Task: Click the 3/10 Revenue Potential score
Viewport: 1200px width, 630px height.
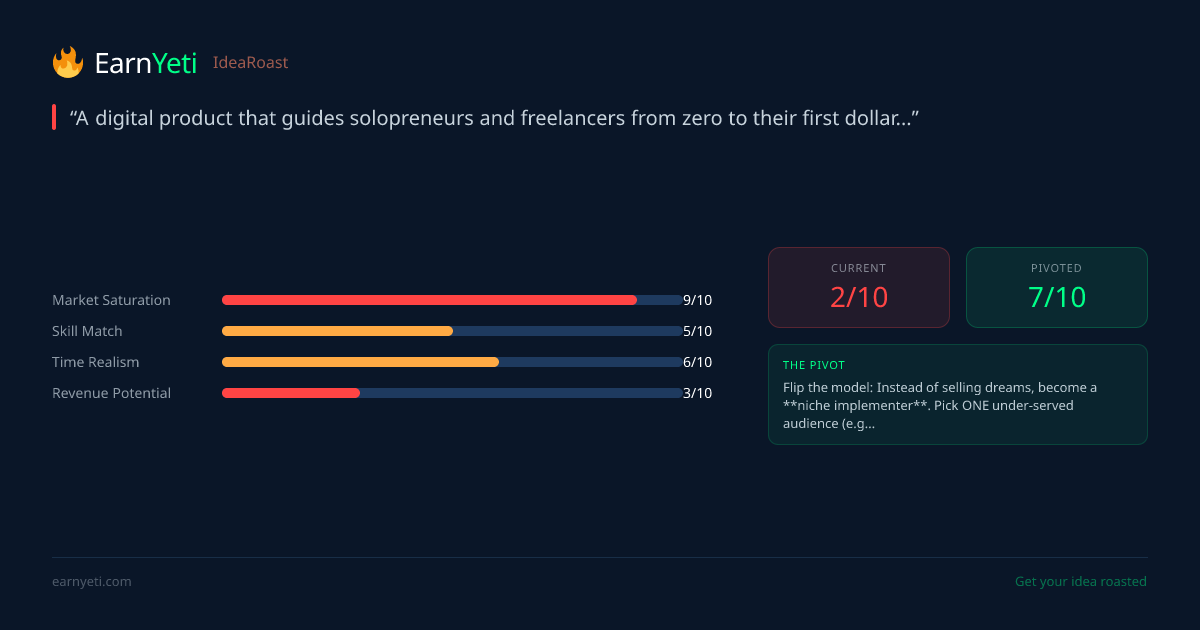Action: pyautogui.click(x=697, y=393)
